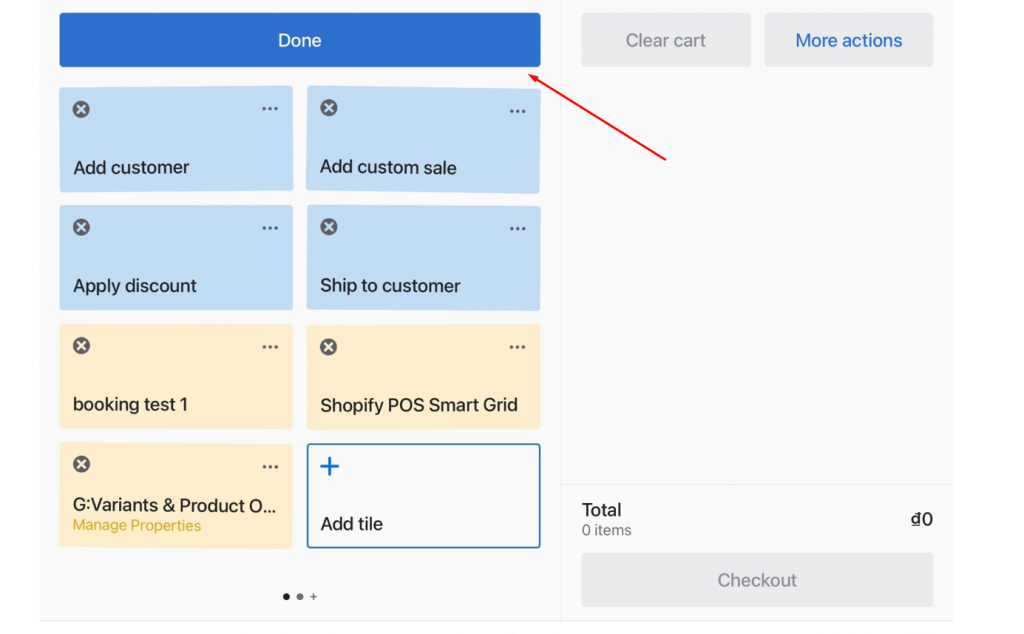
Task: Open the ellipsis options on G:Variants tile
Action: click(270, 465)
